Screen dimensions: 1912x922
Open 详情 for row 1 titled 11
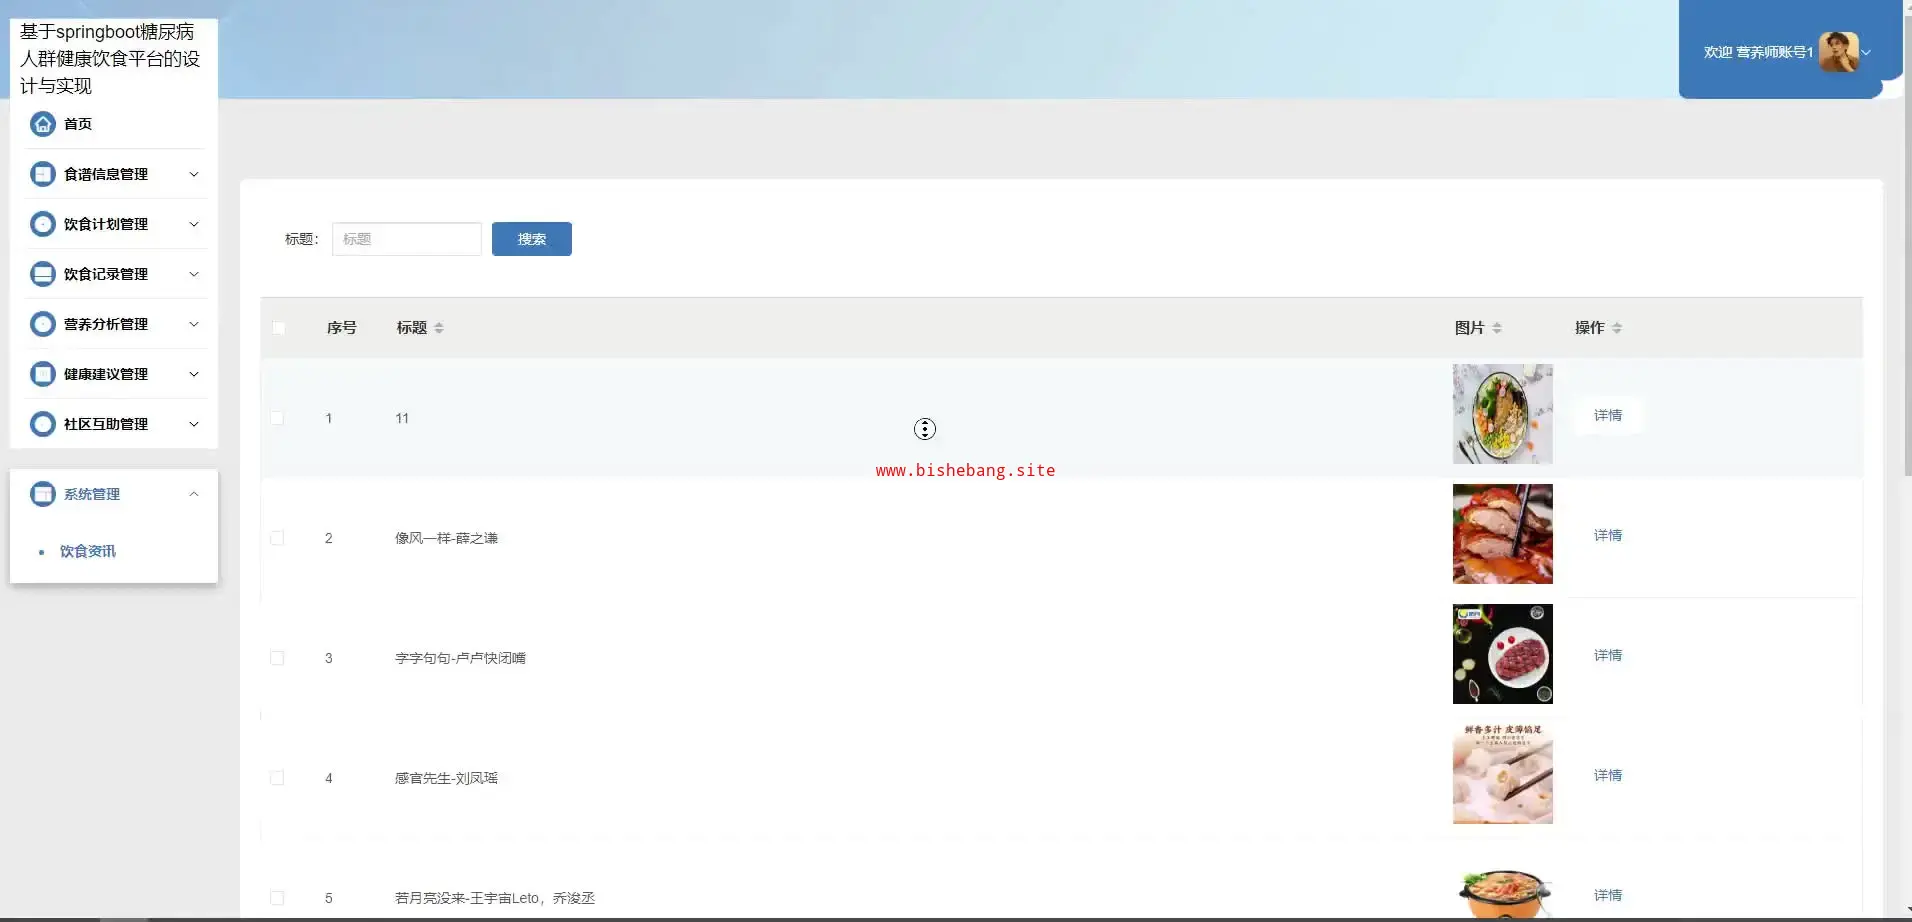(1608, 415)
